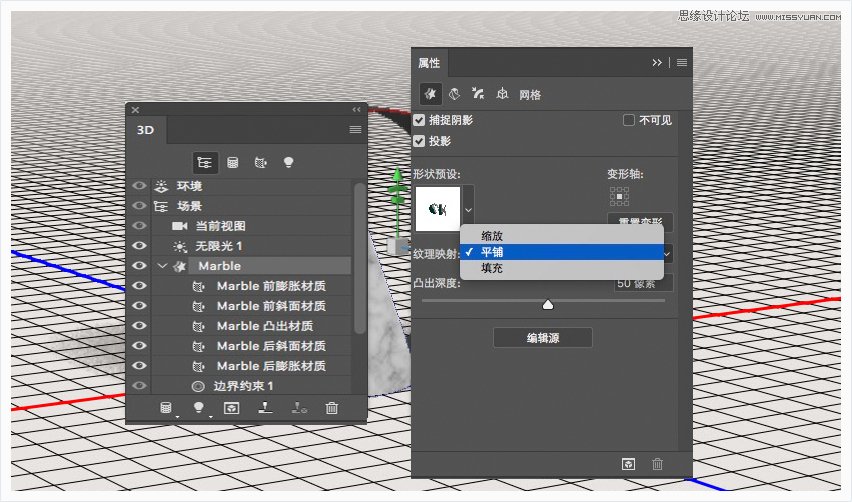The height and width of the screenshot is (502, 852).
Task: Click move object to ground plane icon
Action: pyautogui.click(x=265, y=407)
